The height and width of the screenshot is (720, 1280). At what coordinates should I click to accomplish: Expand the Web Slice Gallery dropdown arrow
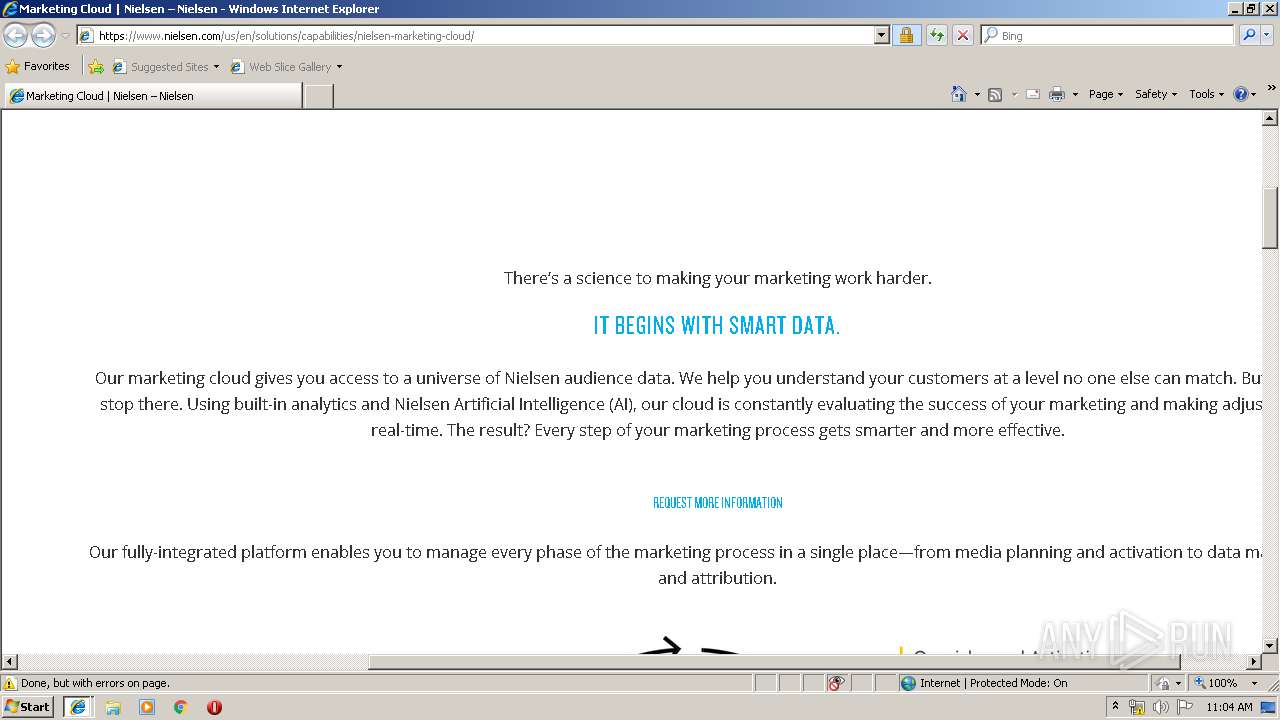339,67
